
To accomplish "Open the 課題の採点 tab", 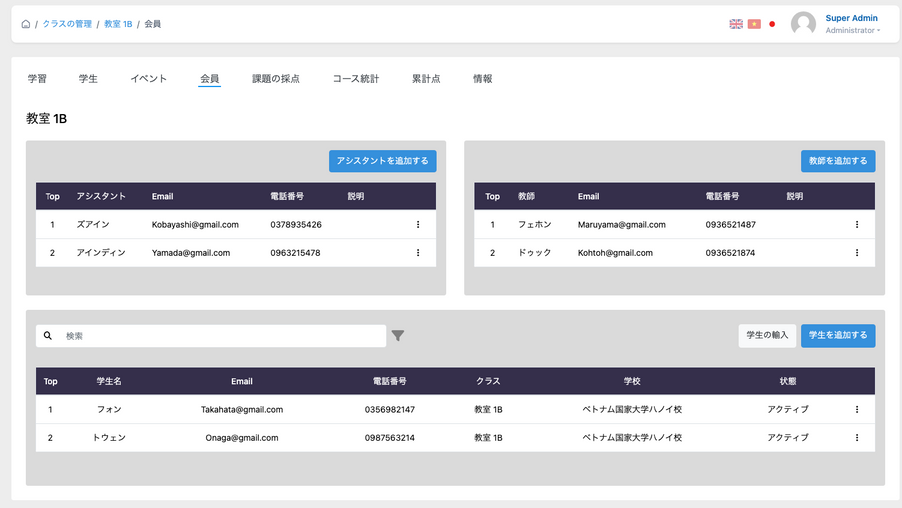I will [276, 79].
